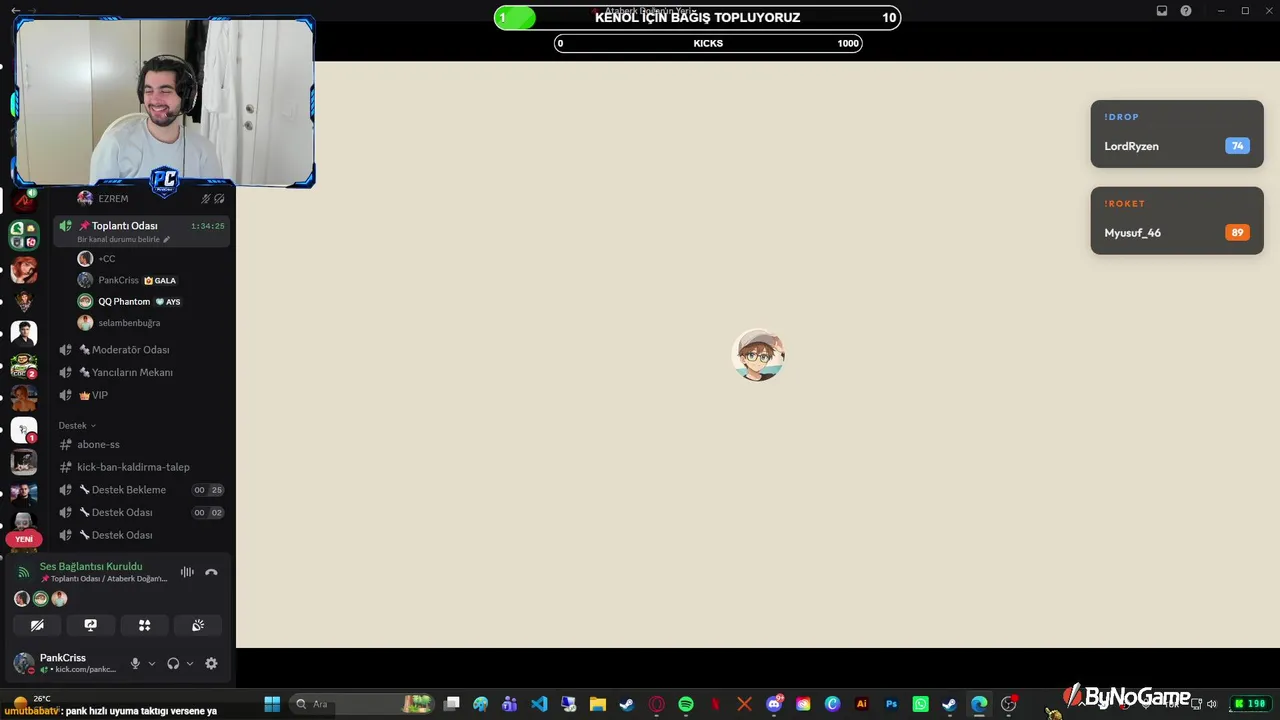1280x720 pixels.
Task: Click the YENİ new mentions pill
Action: (24, 539)
